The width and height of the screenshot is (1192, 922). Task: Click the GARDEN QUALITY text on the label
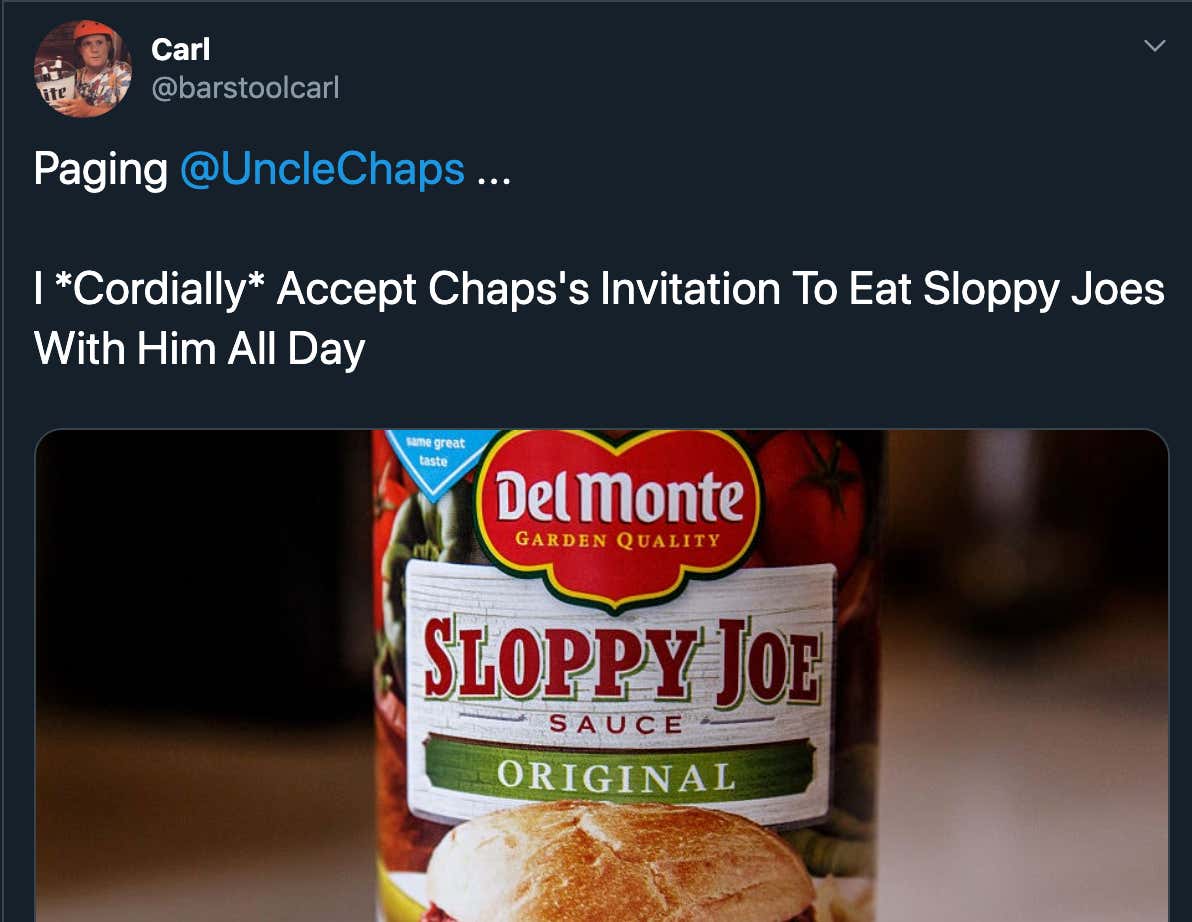click(x=617, y=540)
